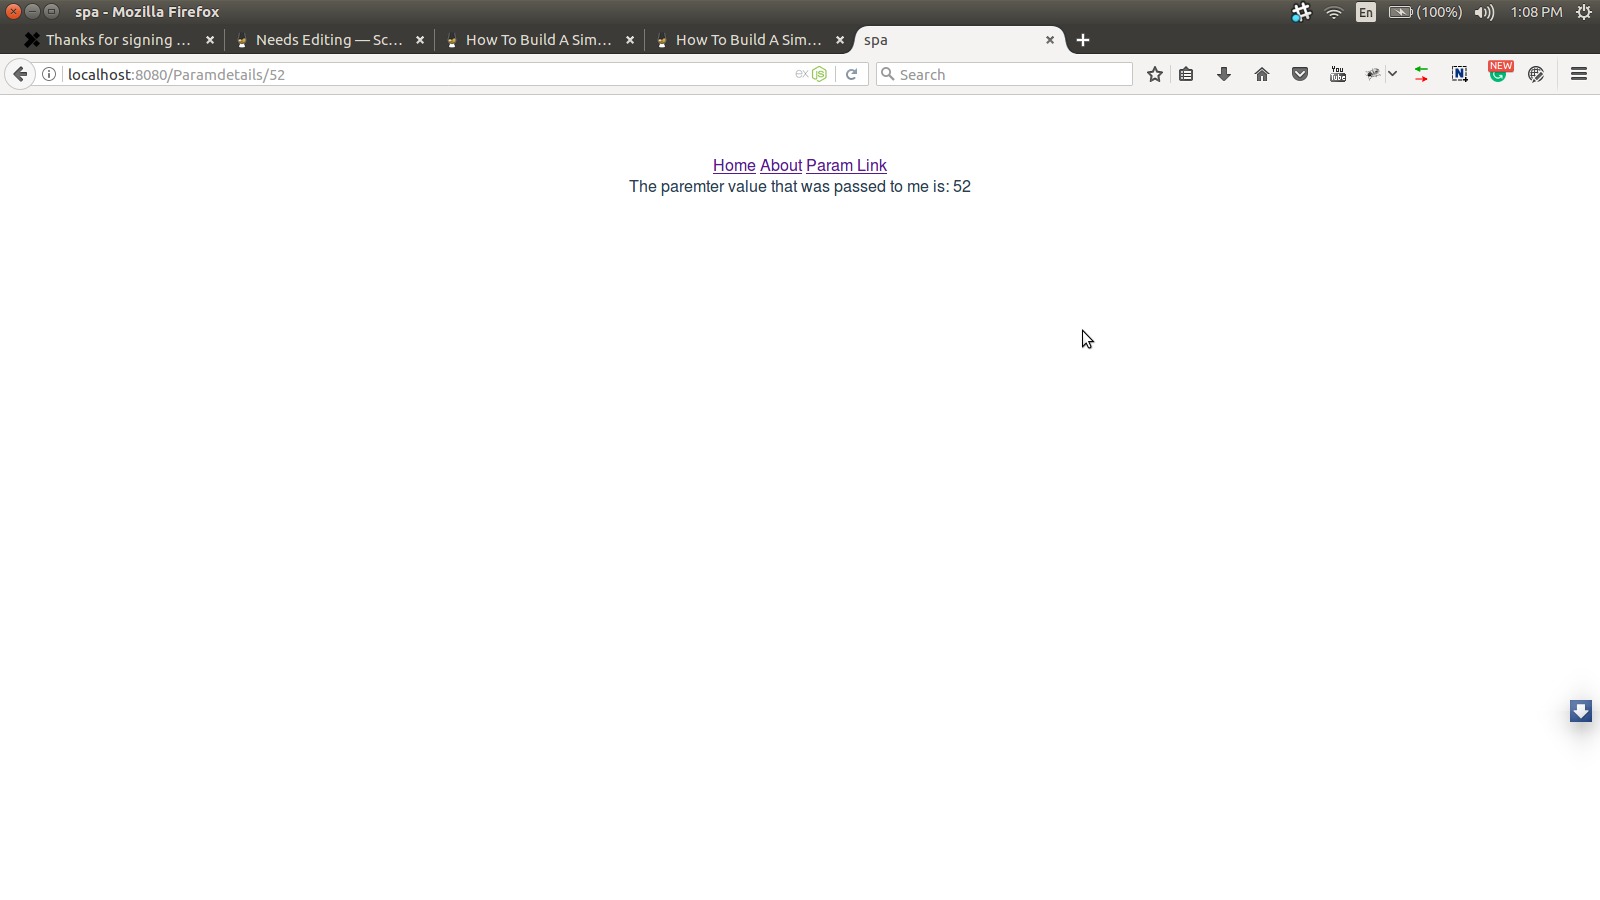Click the blue download arrow floating widget

[1581, 711]
